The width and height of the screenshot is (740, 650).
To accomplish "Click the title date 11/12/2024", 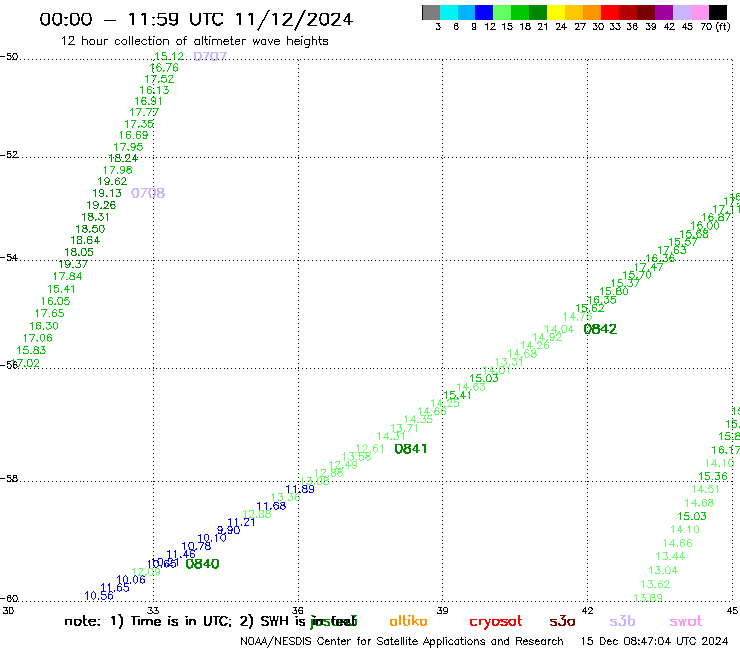I will pyautogui.click(x=294, y=19).
